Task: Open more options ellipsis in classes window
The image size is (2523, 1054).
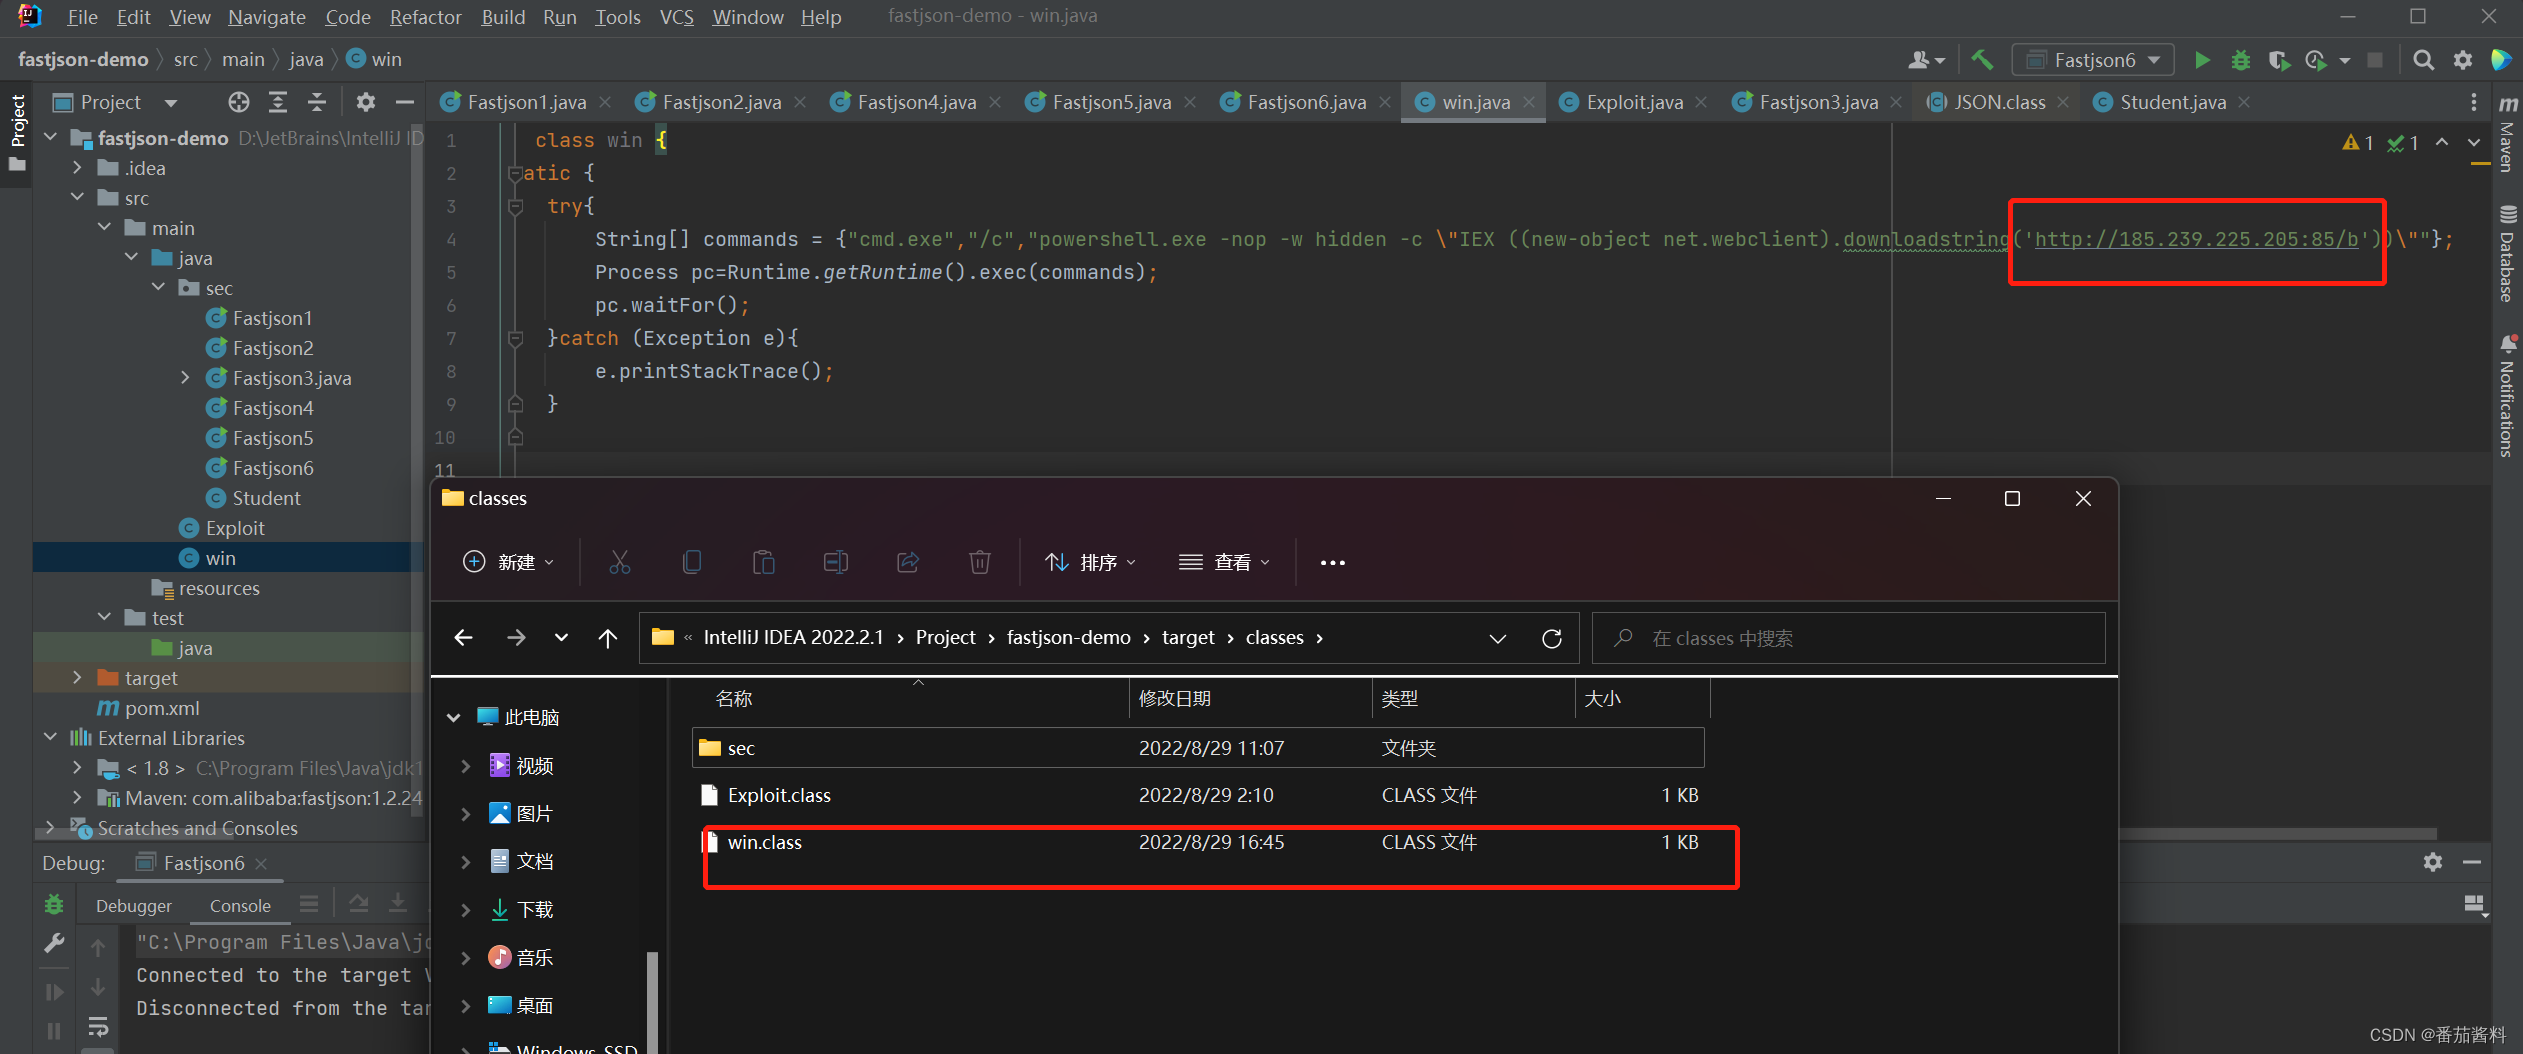Action: click(1333, 563)
